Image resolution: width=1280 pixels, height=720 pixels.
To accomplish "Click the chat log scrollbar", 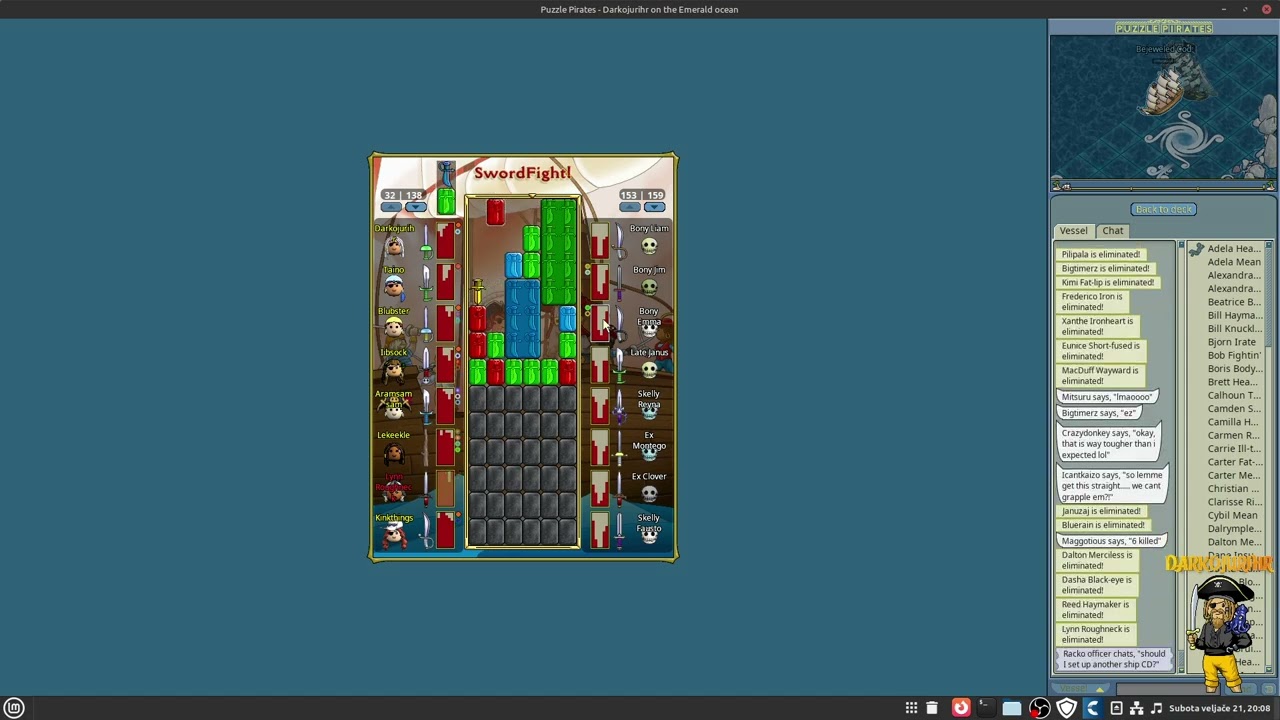I will coord(1180,455).
